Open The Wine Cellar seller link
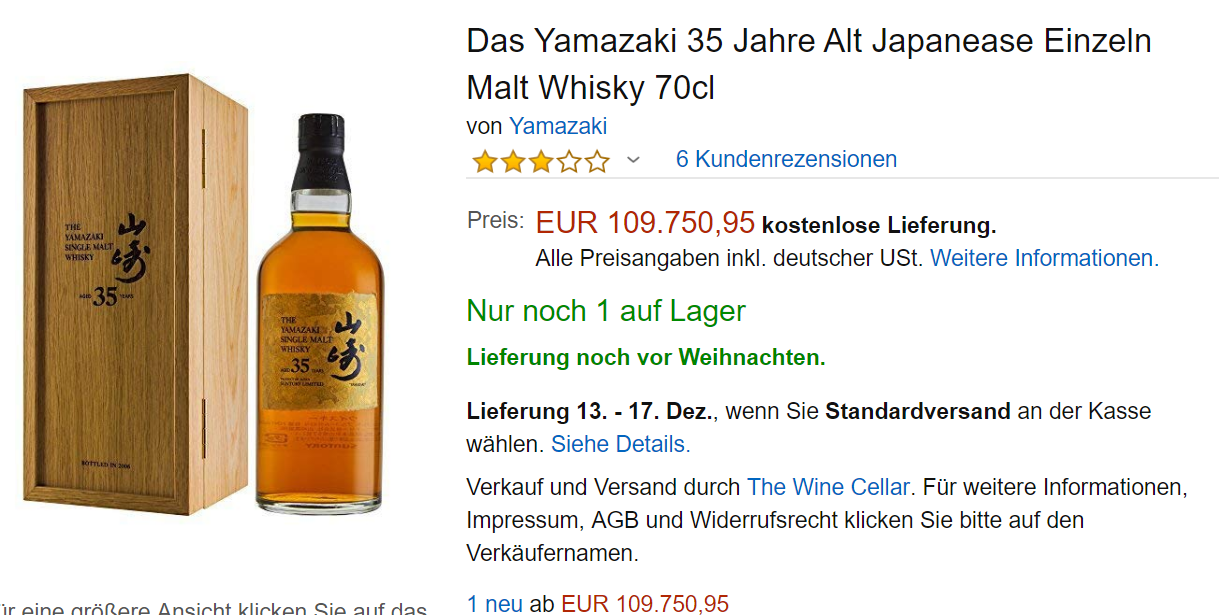 point(828,487)
